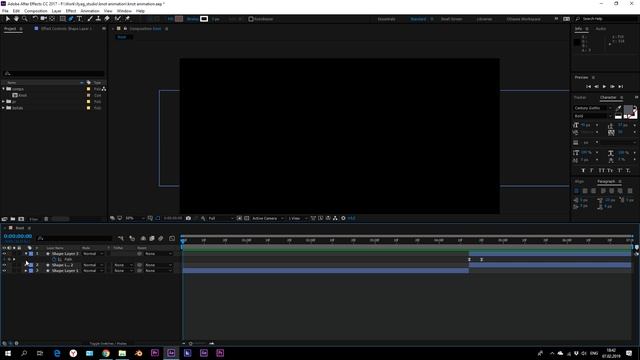Screen dimensions: 640x360
Task: Select the Unified Camera tool
Action: tap(43, 19)
